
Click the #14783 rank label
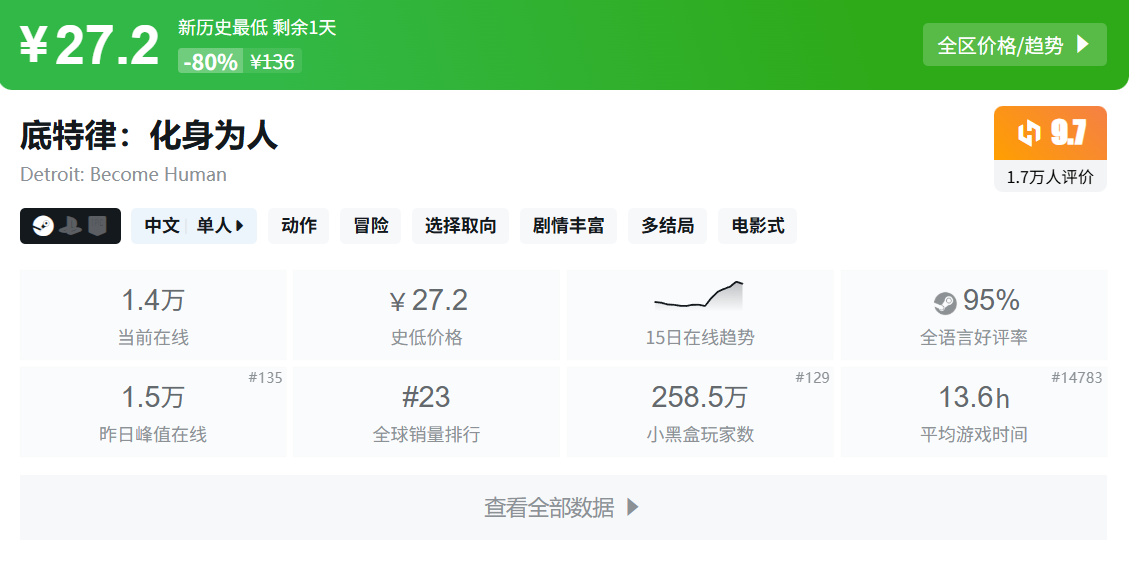click(1077, 378)
